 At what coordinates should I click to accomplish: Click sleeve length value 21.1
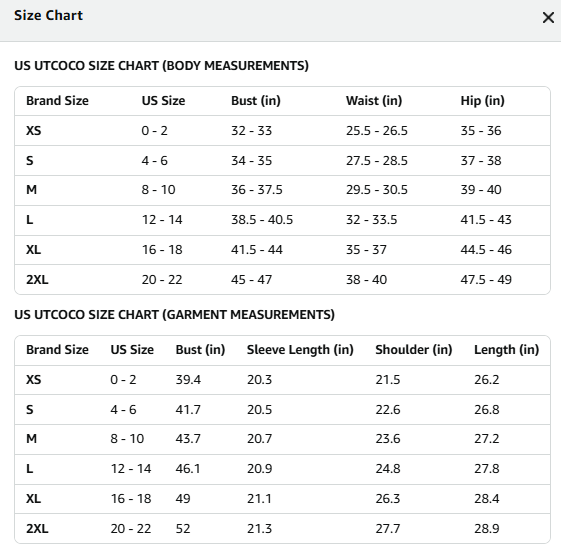259,499
